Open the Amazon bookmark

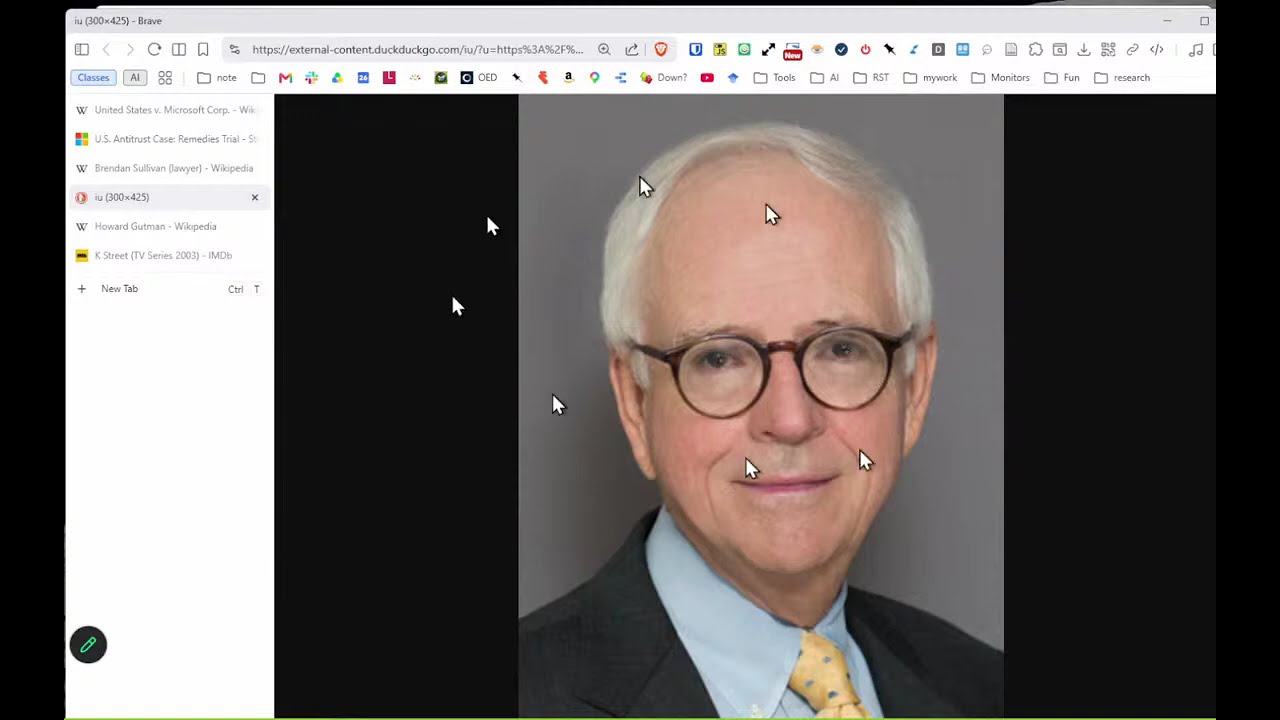[568, 77]
